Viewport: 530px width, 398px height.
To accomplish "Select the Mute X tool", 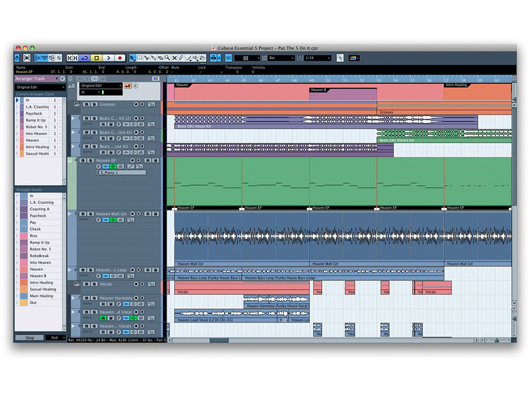I will [174, 58].
